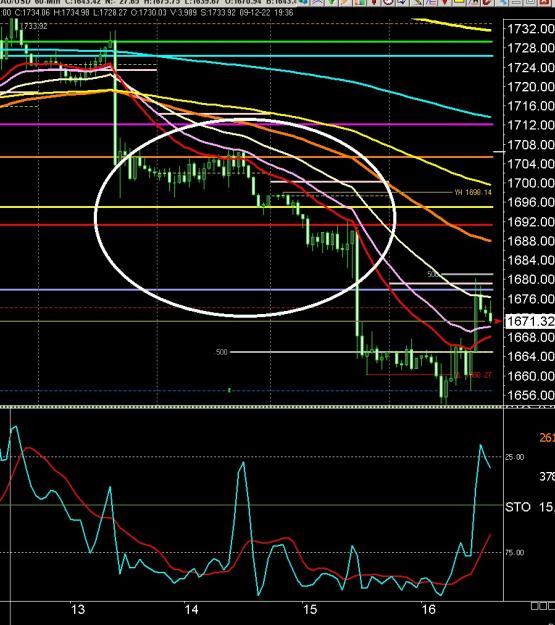
Task: Click the current price label 1671.32
Action: tap(530, 321)
